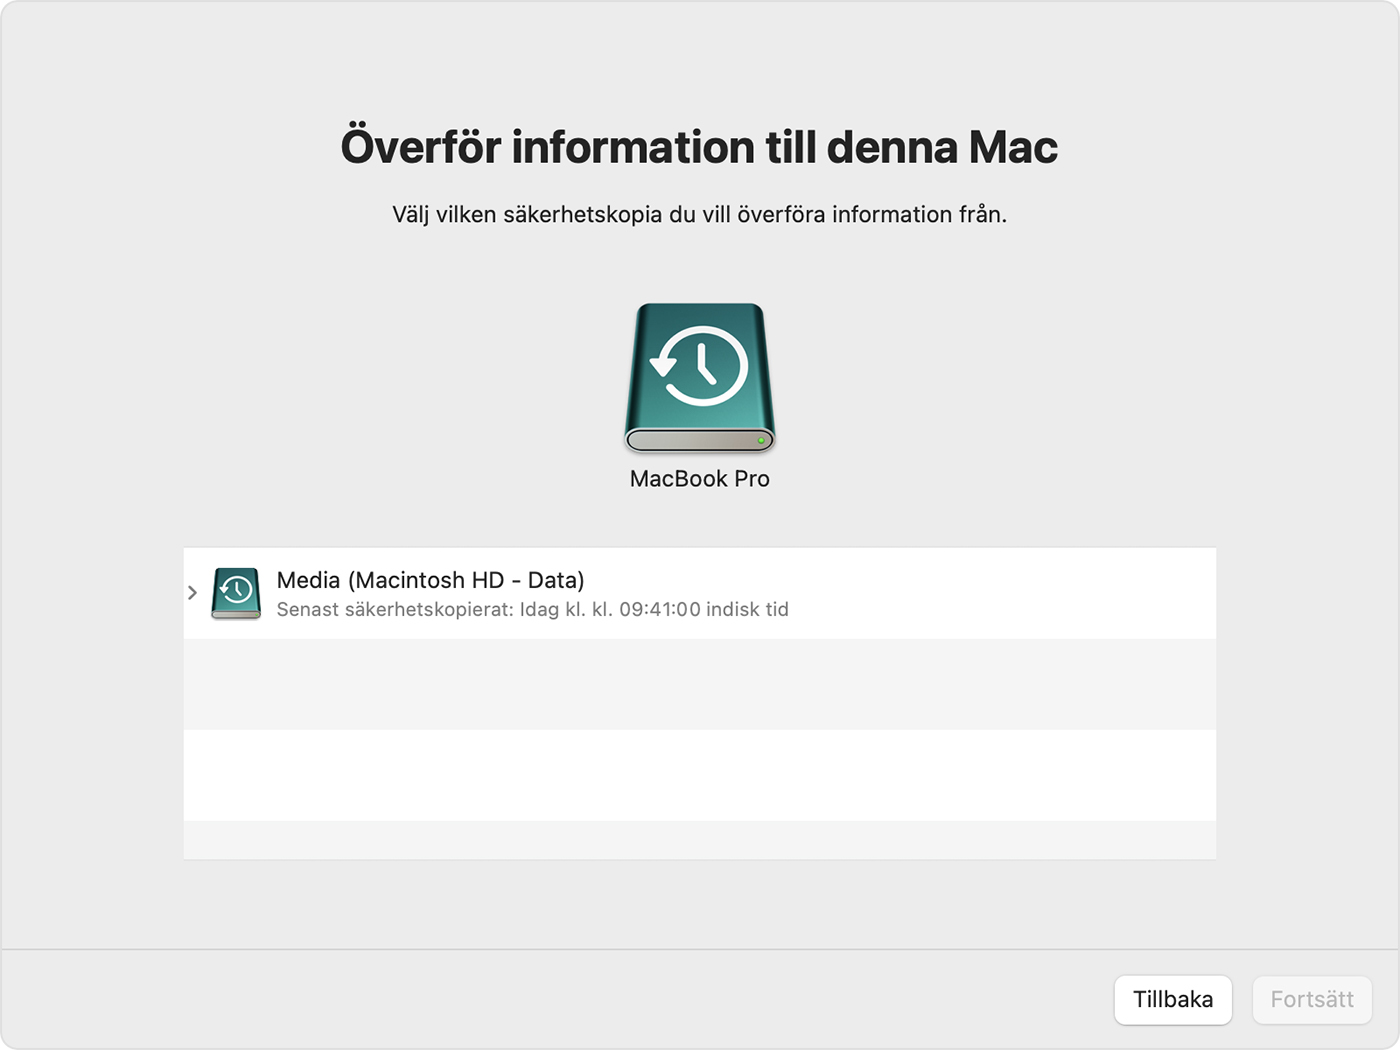Viewport: 1400px width, 1050px height.
Task: Click the 'Överför information till denna Mac' heading
Action: click(x=699, y=147)
